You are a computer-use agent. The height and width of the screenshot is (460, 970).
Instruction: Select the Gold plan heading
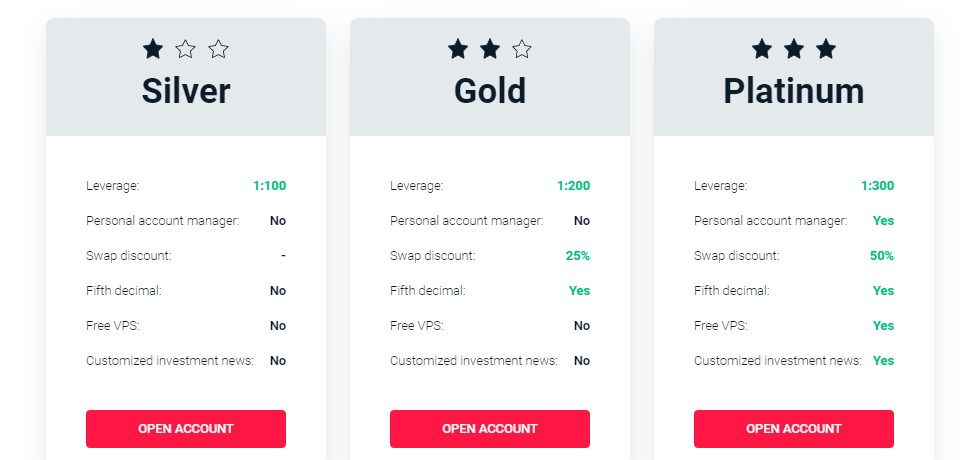tap(490, 91)
